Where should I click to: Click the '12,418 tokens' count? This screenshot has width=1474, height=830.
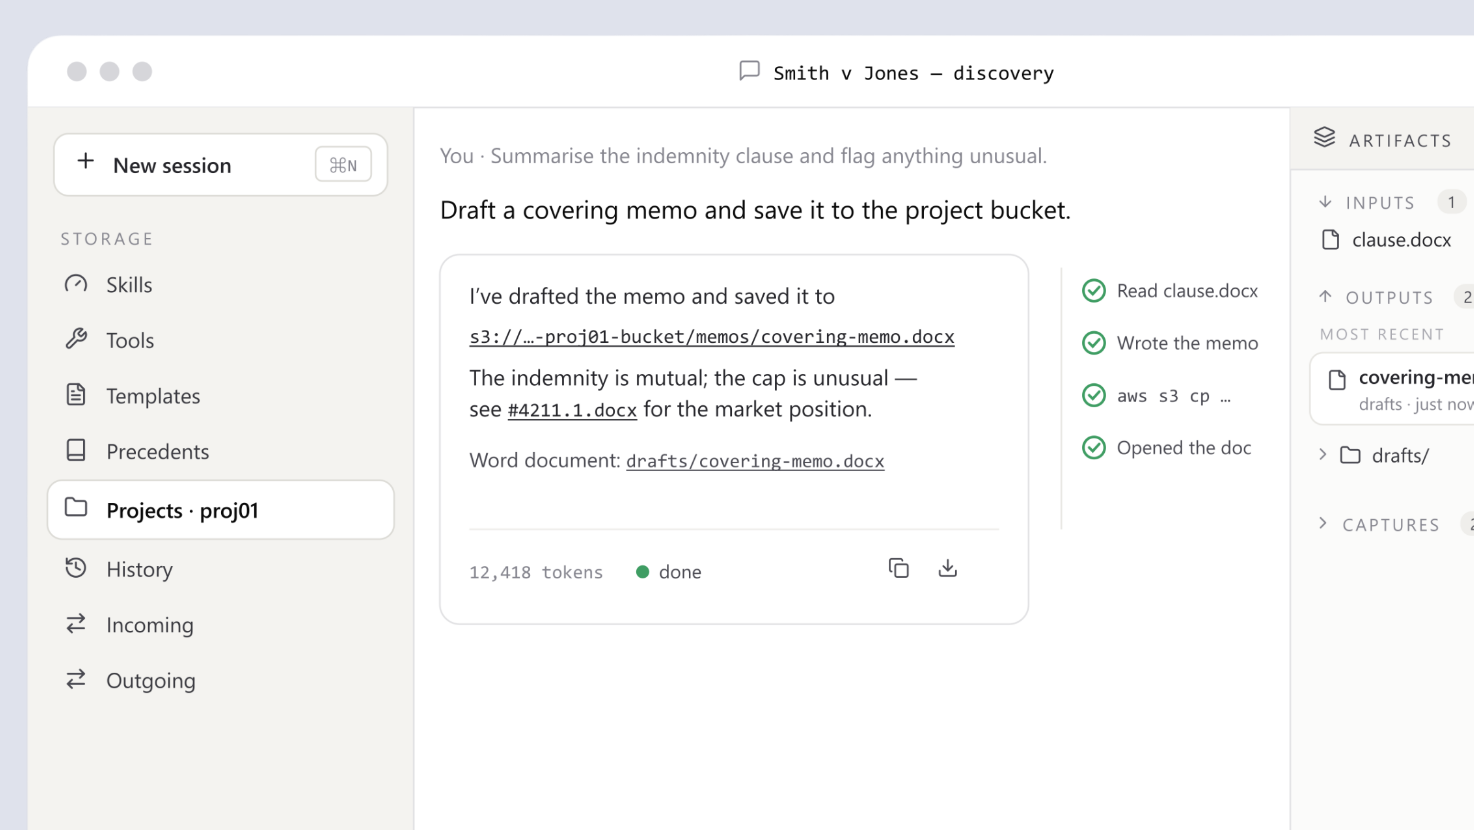click(x=536, y=572)
